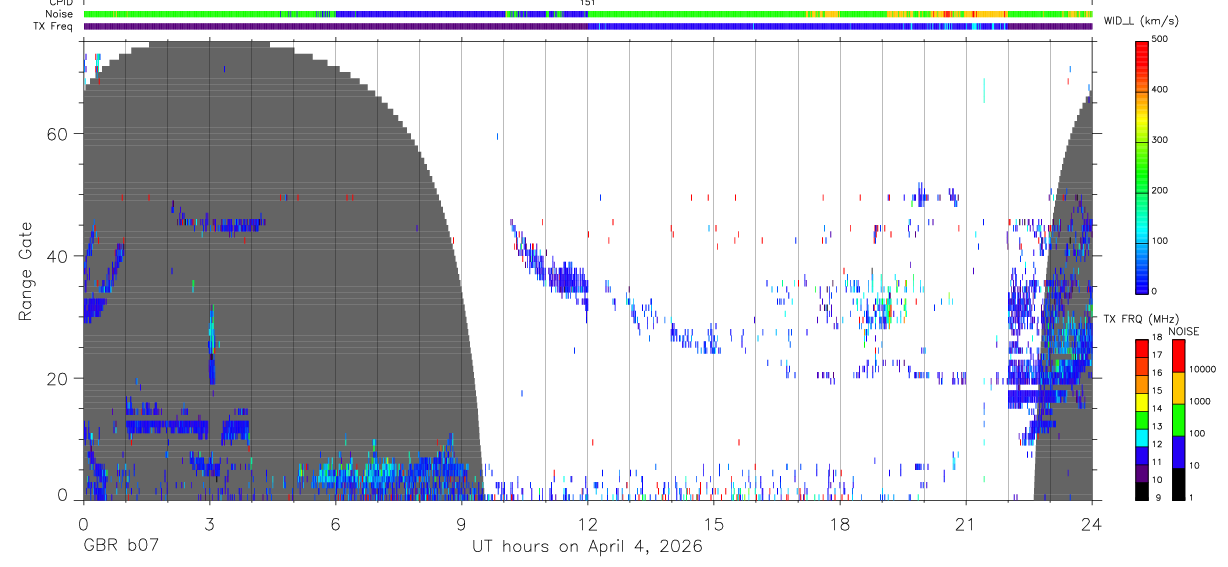1228x567 pixels.
Task: Click the WID⊥ (km/s) color bar
Action: point(1142,166)
